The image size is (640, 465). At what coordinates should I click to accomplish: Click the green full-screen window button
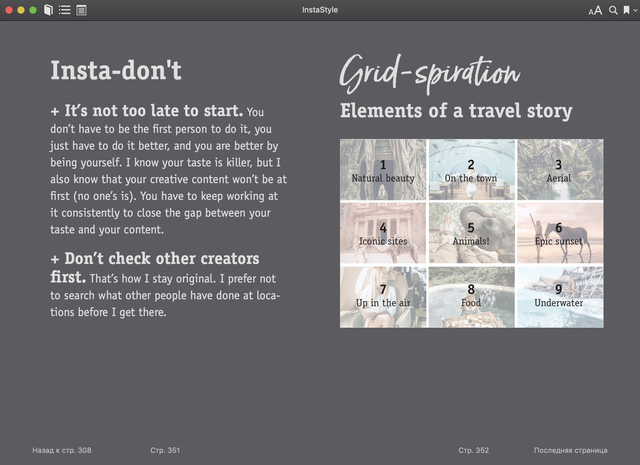(33, 10)
